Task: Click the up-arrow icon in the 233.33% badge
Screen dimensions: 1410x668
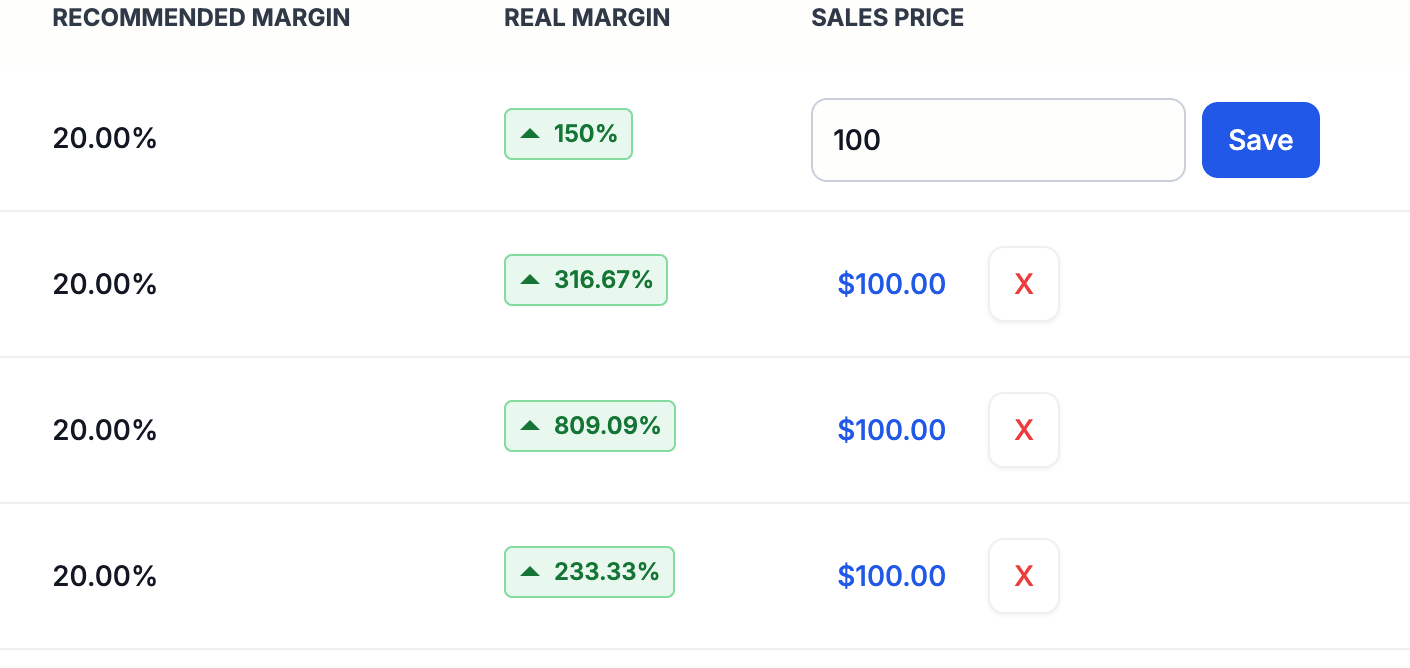Action: [530, 572]
